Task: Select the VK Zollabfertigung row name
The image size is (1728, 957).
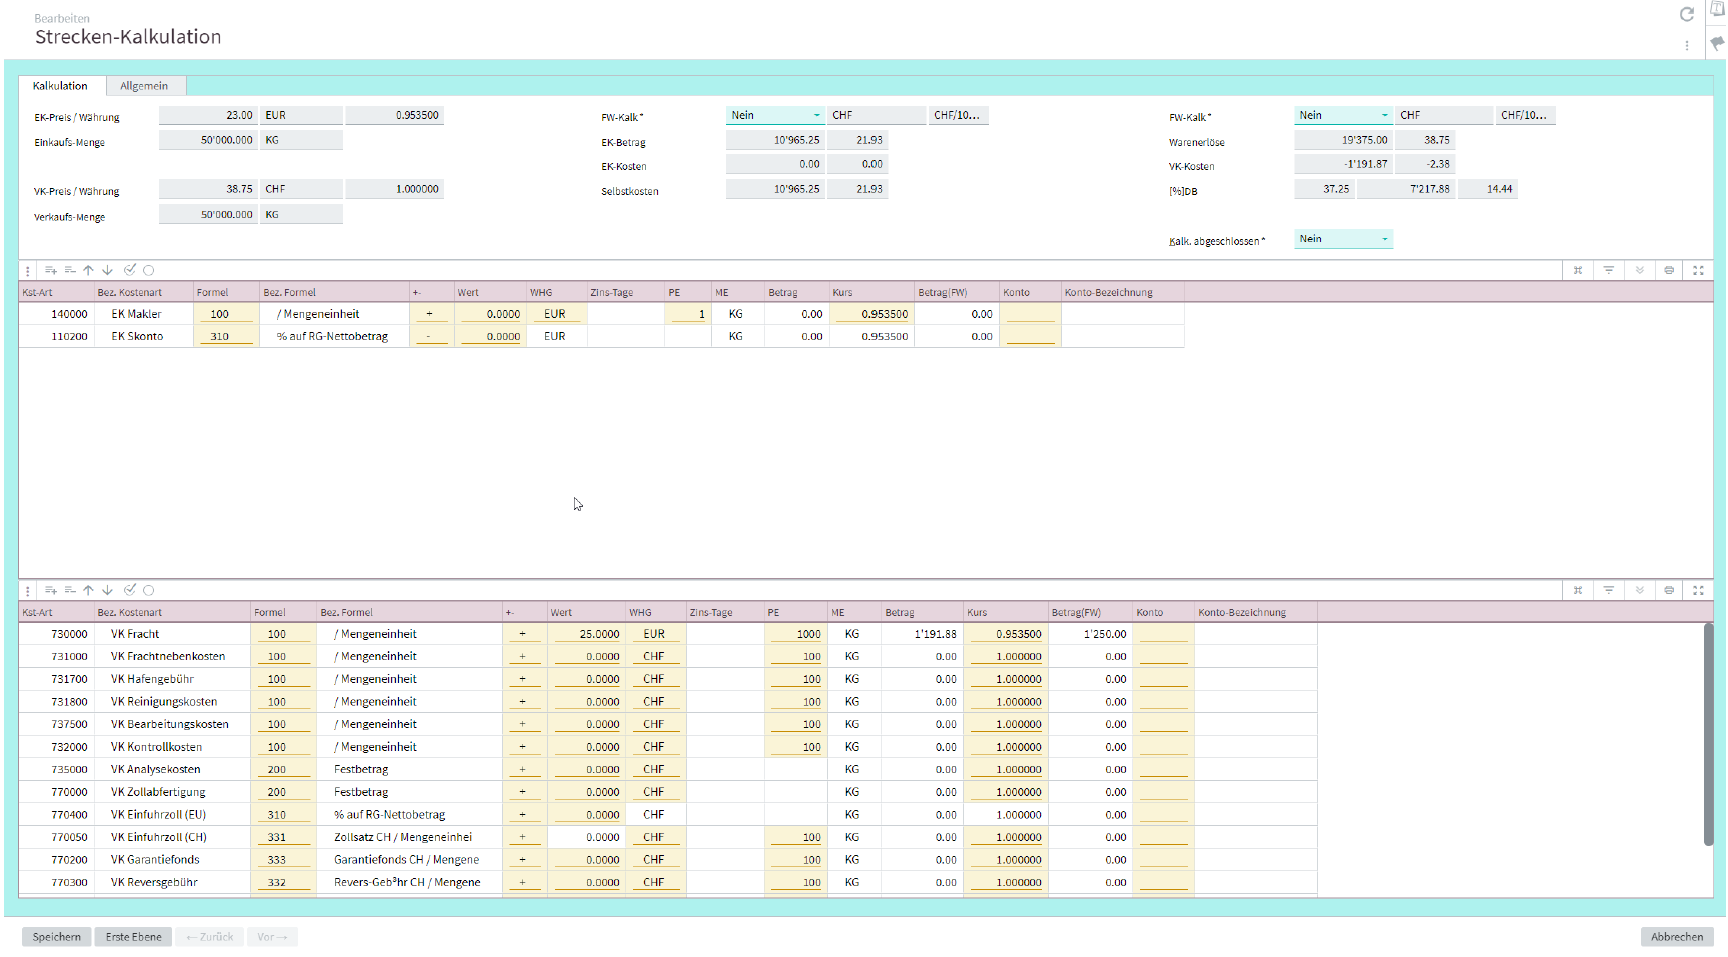Action: [158, 792]
